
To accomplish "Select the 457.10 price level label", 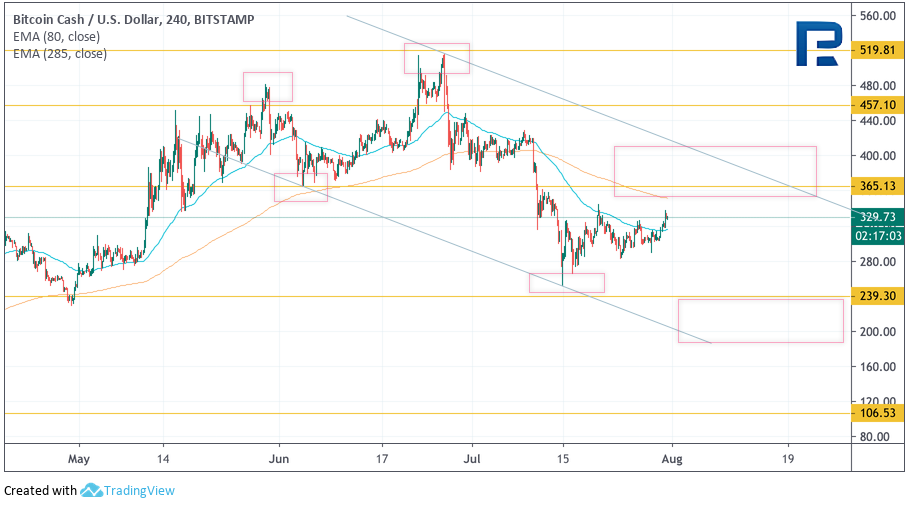I will pos(876,105).
